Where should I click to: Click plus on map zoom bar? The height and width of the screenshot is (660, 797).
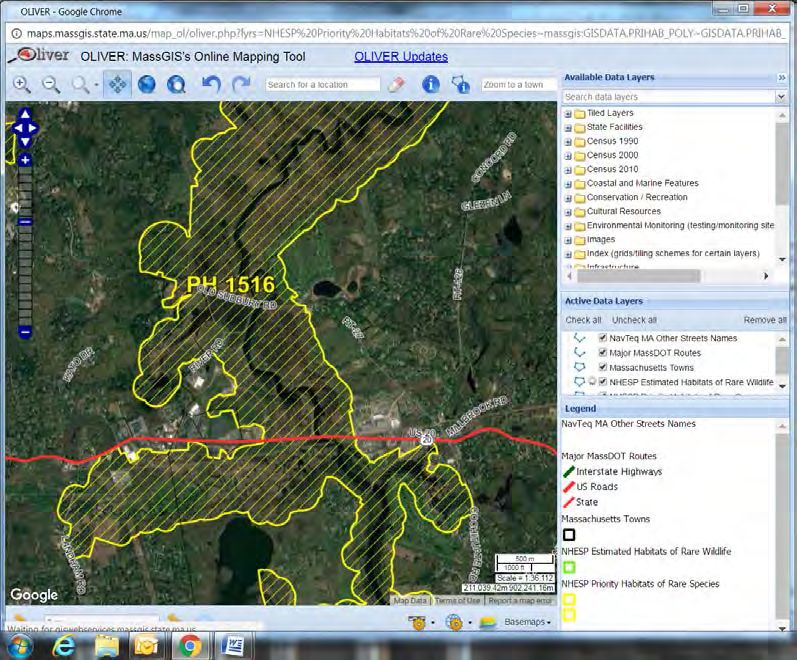click(25, 160)
